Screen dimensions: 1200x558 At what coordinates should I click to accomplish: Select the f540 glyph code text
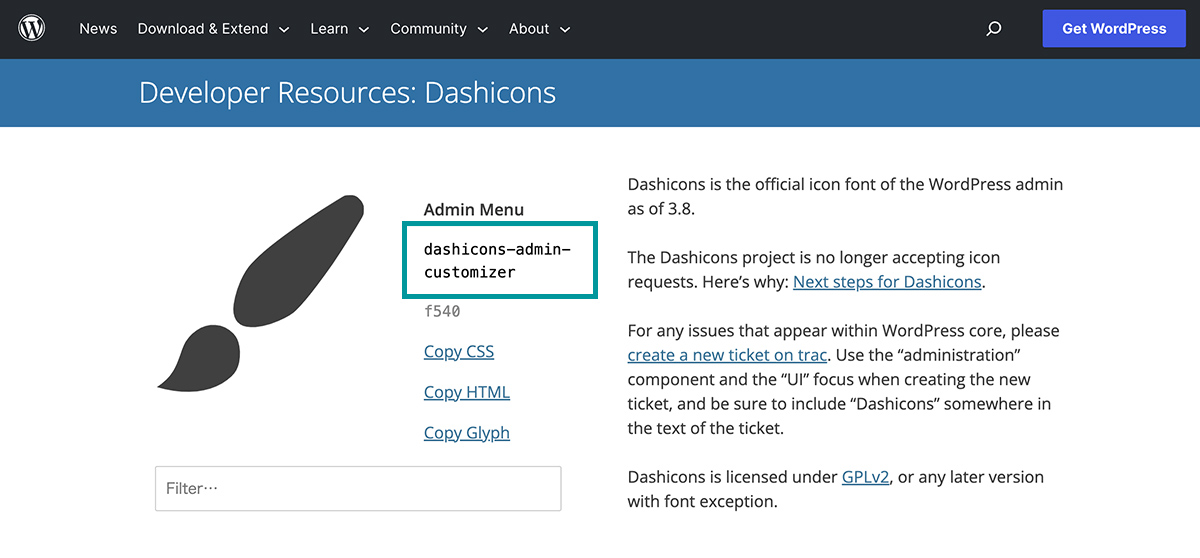click(x=442, y=312)
